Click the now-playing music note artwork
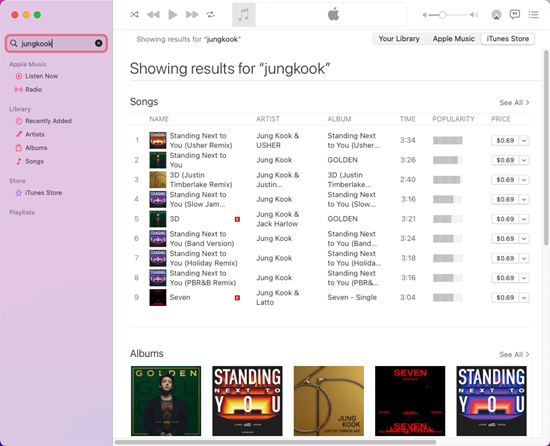Image resolution: width=550 pixels, height=446 pixels. click(244, 15)
